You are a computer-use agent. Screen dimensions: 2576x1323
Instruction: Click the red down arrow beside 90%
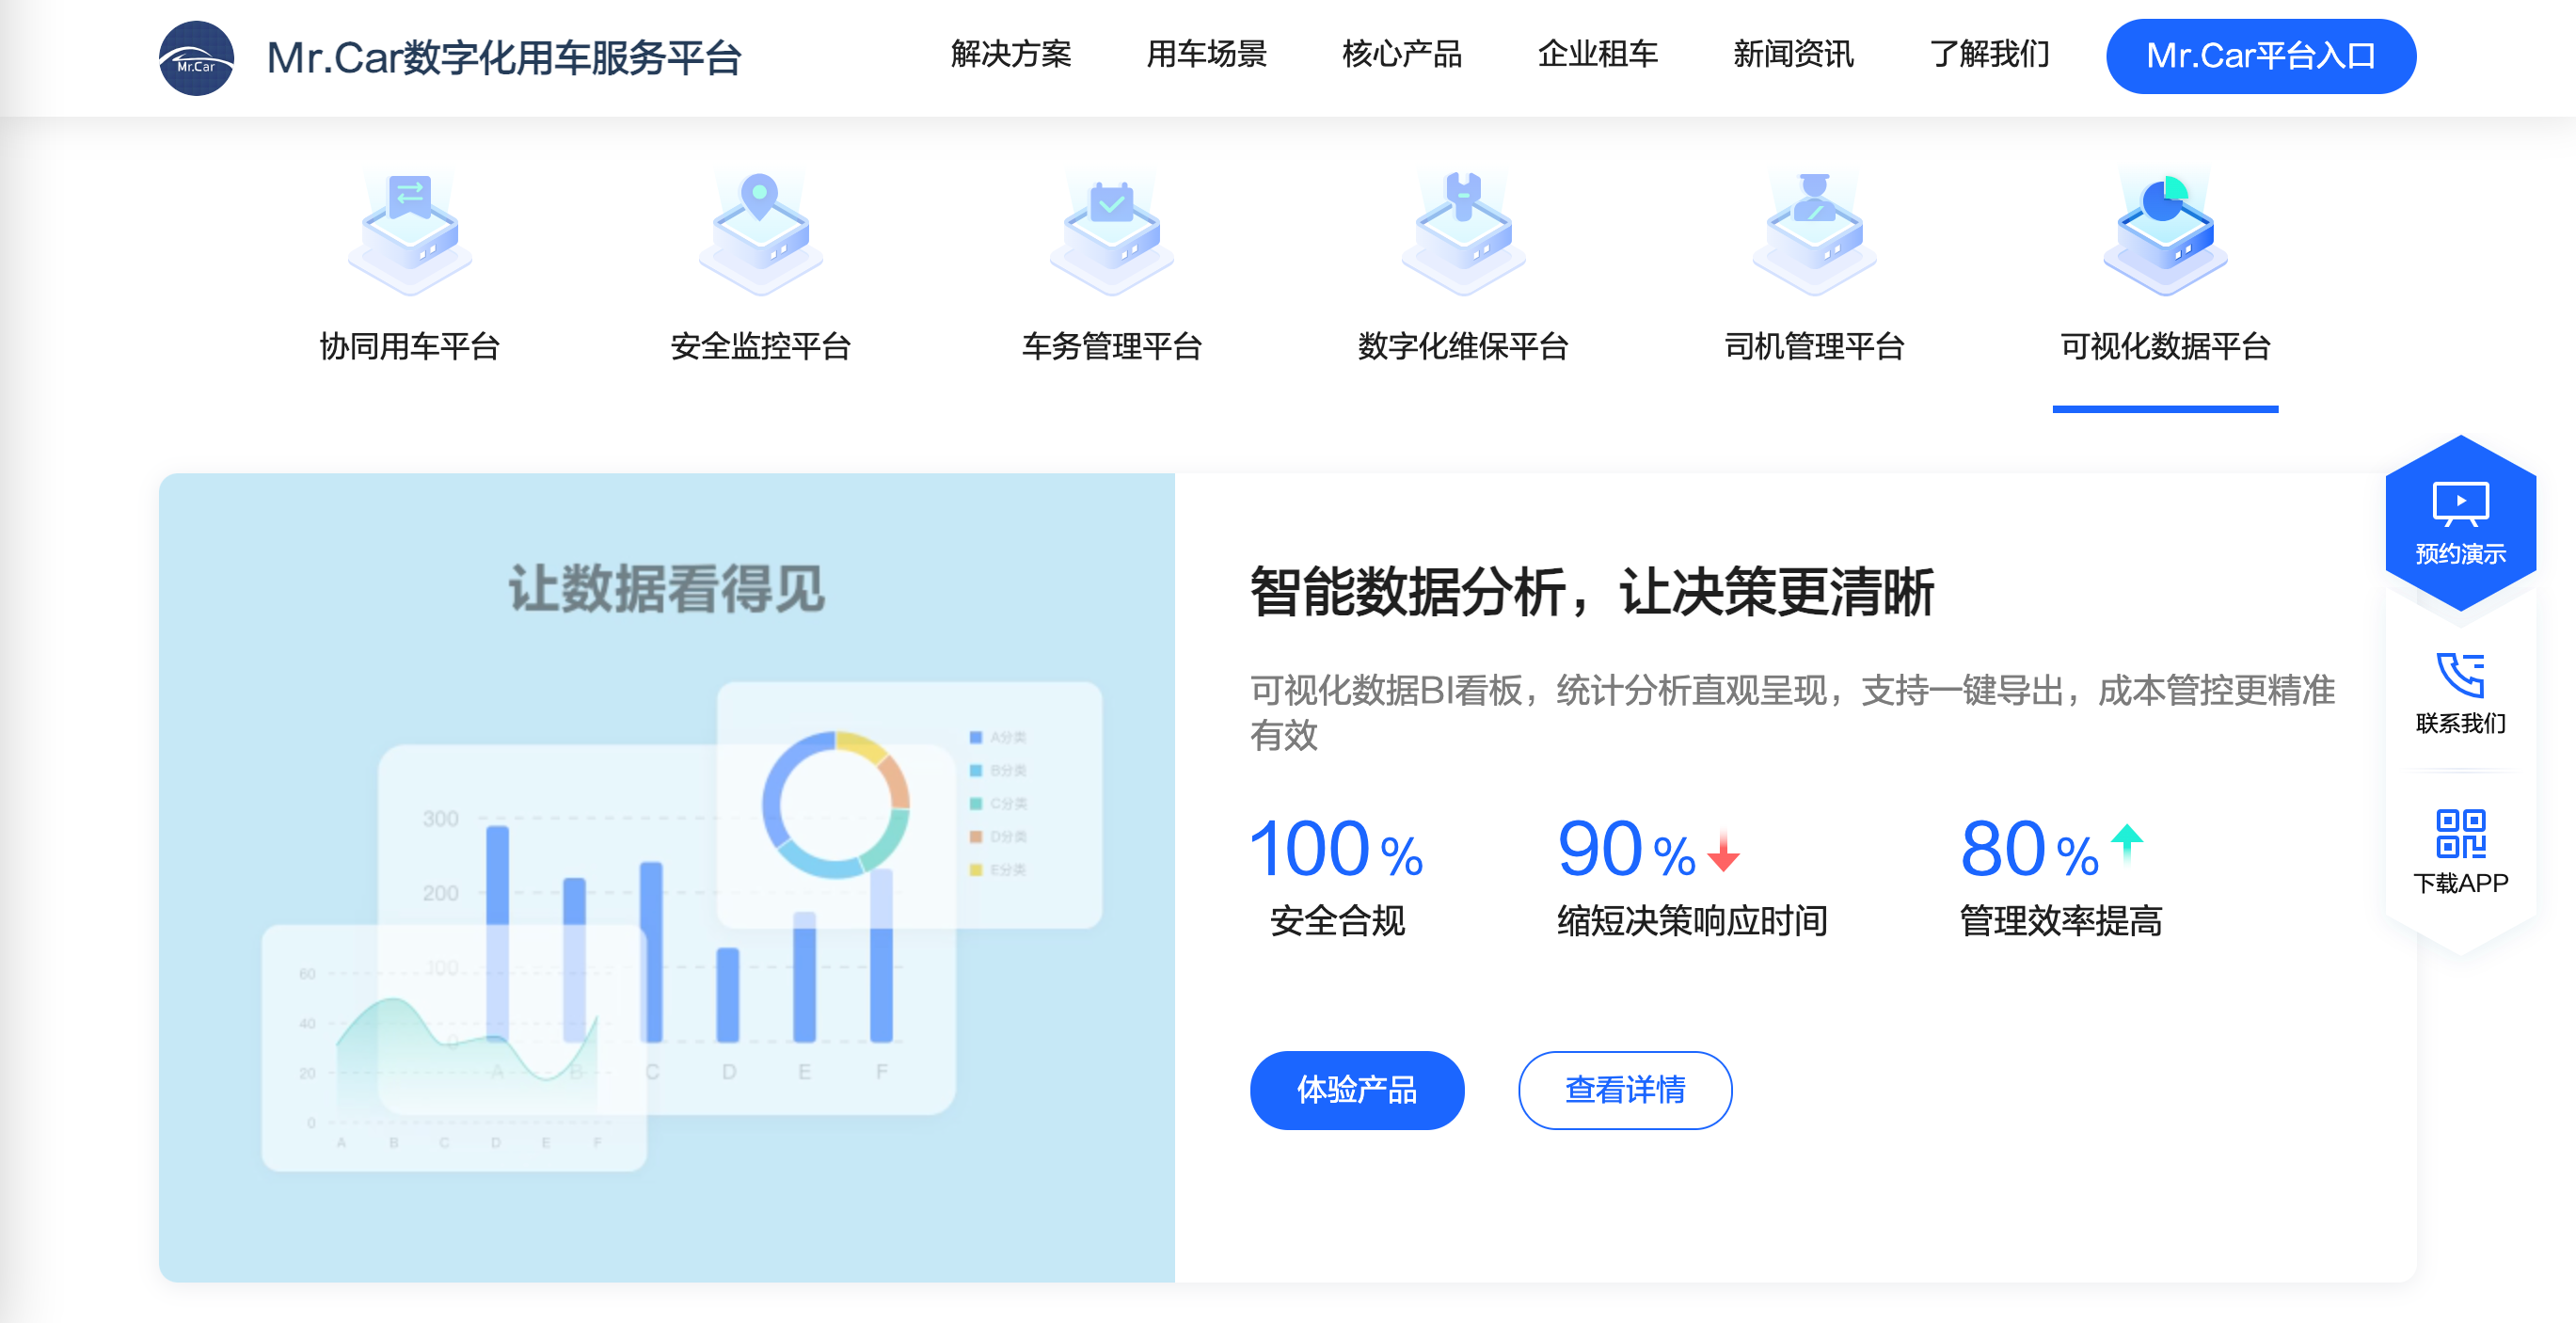coord(1723,851)
